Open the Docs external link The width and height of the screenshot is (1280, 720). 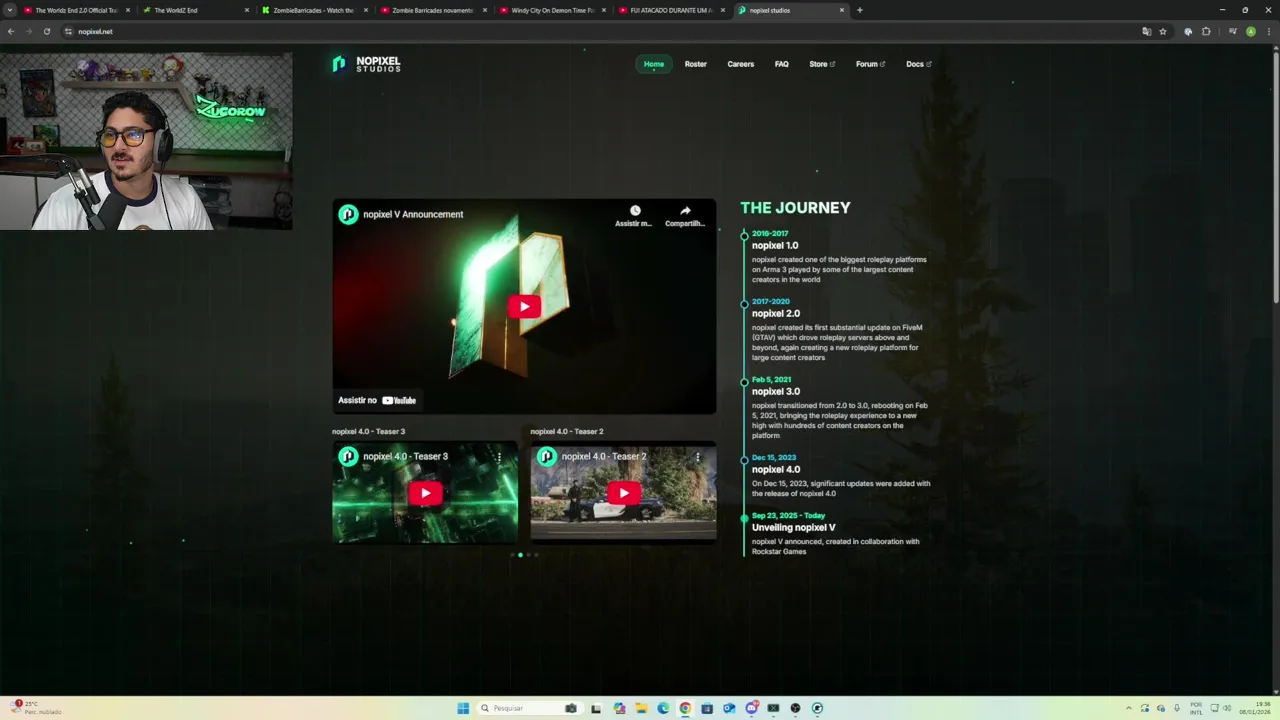(x=919, y=64)
